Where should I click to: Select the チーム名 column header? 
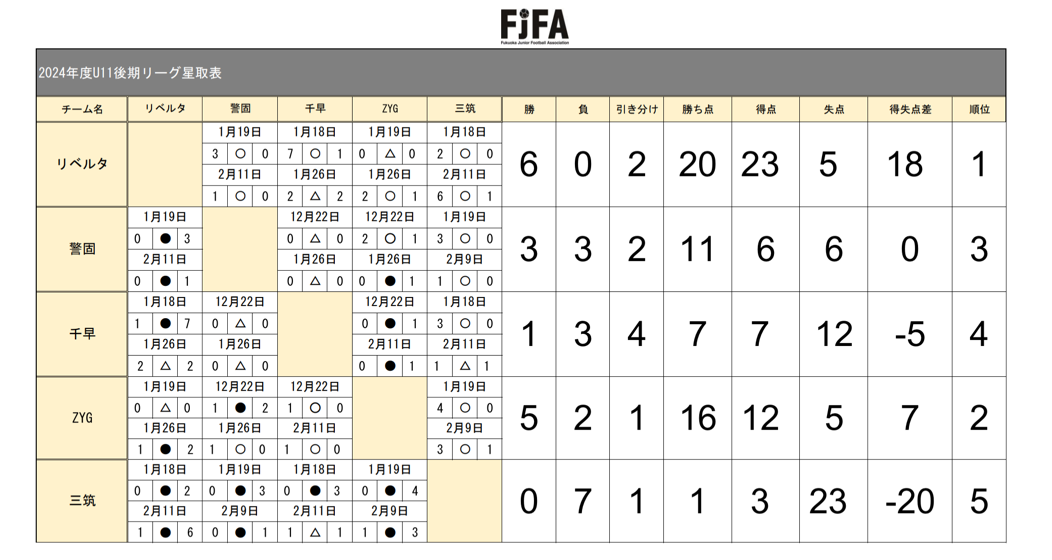tap(82, 109)
